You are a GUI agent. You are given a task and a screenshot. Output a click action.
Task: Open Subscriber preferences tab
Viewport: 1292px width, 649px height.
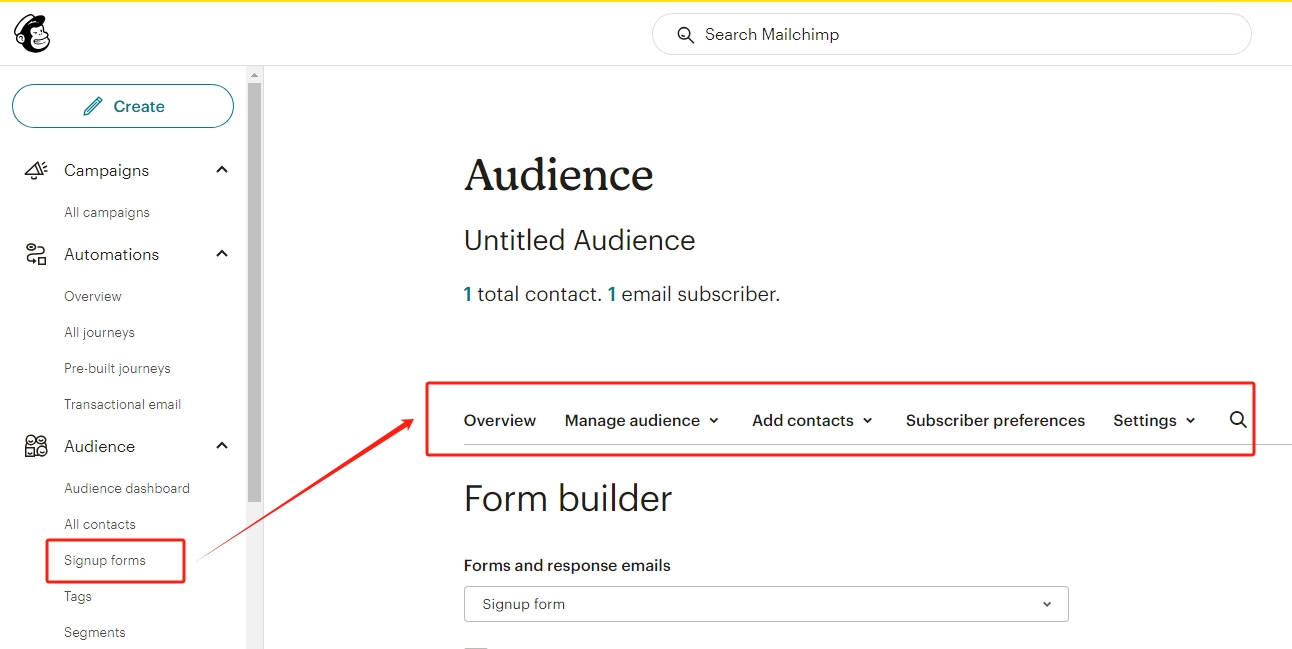tap(995, 420)
